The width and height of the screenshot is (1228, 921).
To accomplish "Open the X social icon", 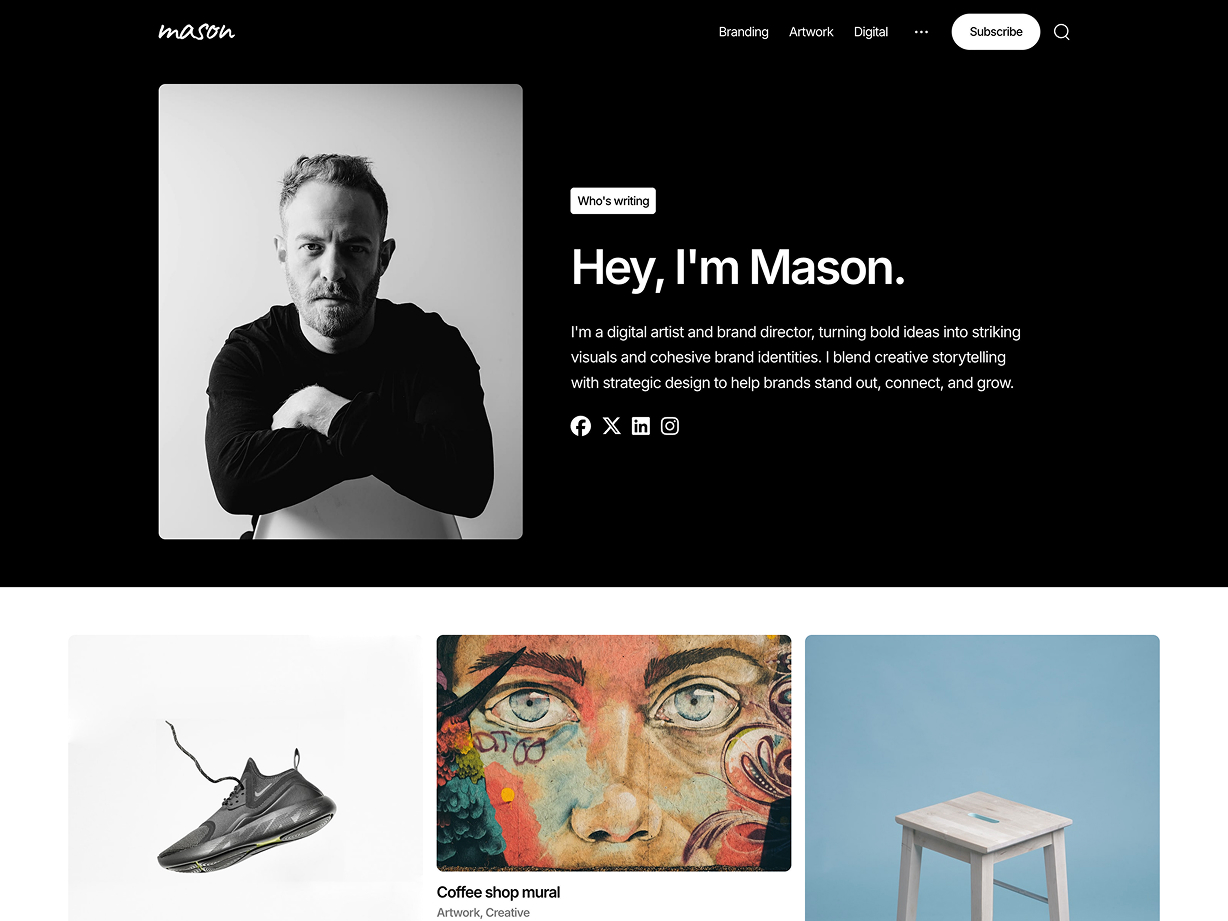I will [611, 426].
